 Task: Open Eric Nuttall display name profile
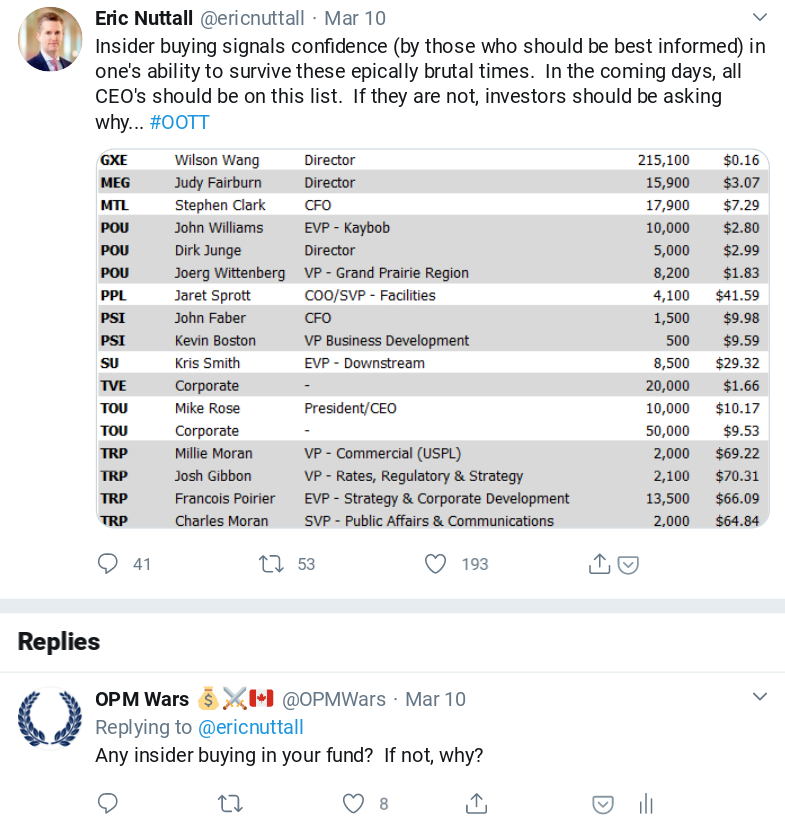pyautogui.click(x=144, y=18)
